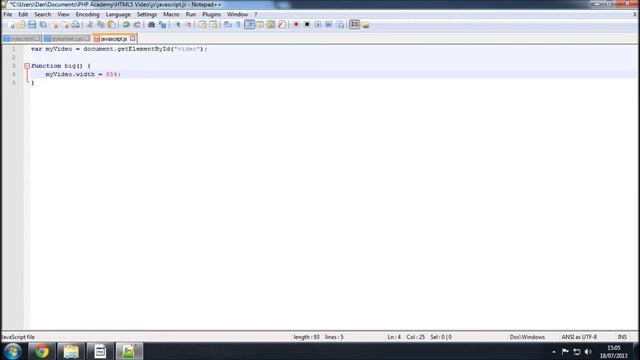Image resolution: width=640 pixels, height=360 pixels.
Task: Click Save Recorded Macro icon
Action: [340, 25]
